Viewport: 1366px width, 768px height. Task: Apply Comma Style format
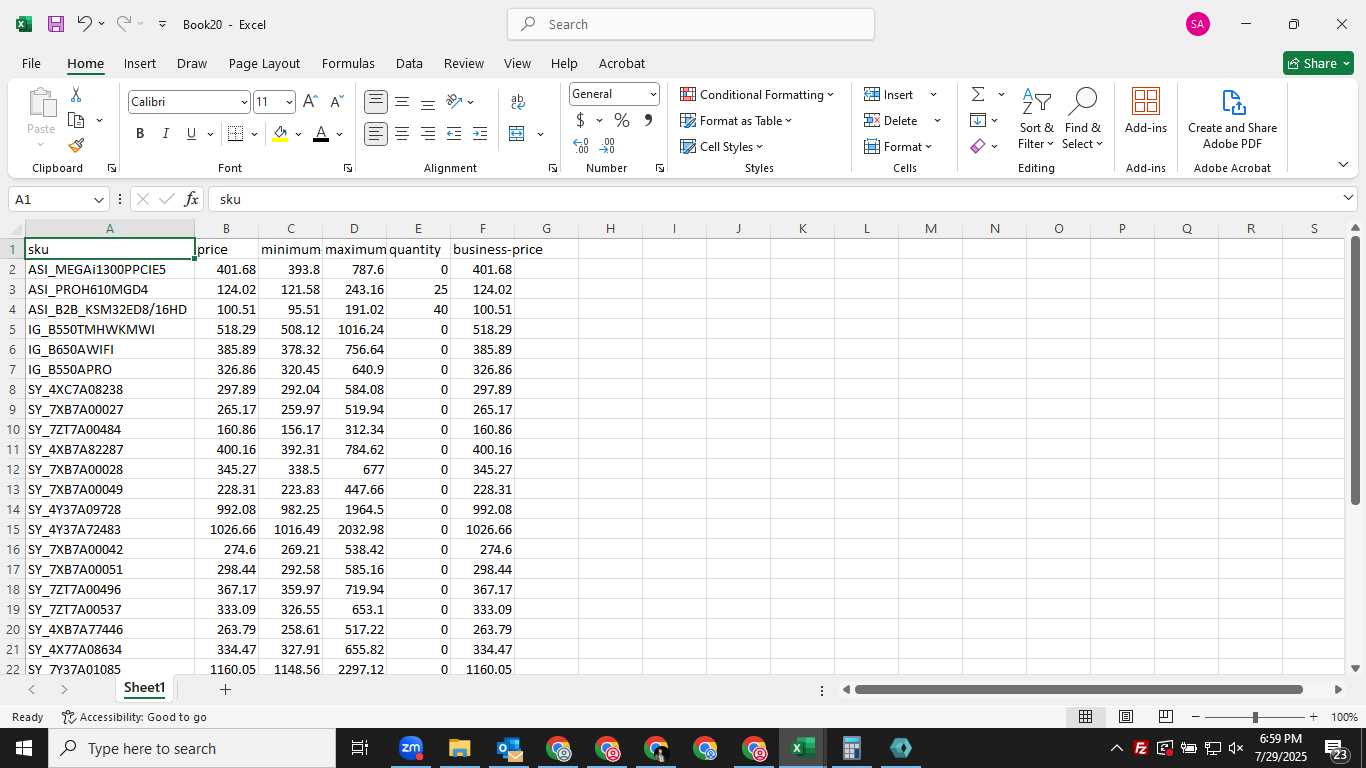tap(648, 120)
